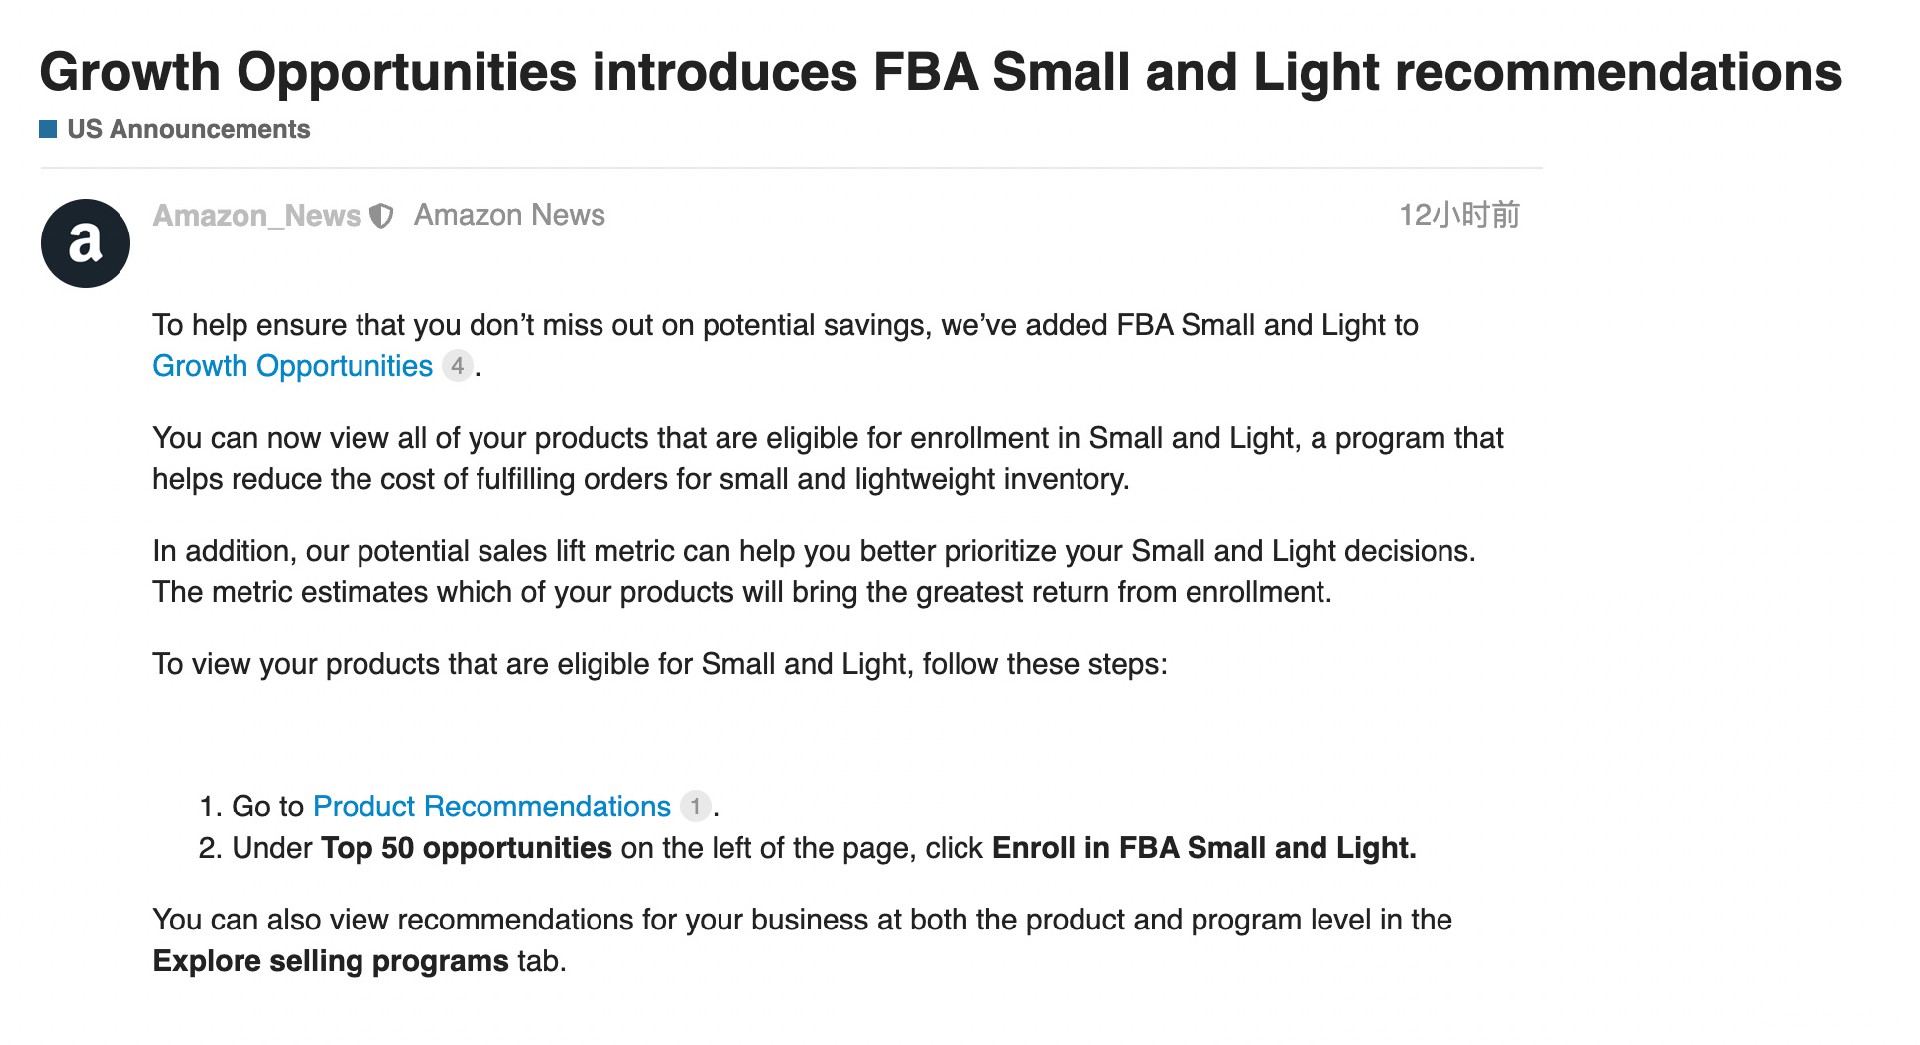Image resolution: width=1920 pixels, height=1045 pixels.
Task: Open the Amazon_News user profile name
Action: [x=256, y=216]
